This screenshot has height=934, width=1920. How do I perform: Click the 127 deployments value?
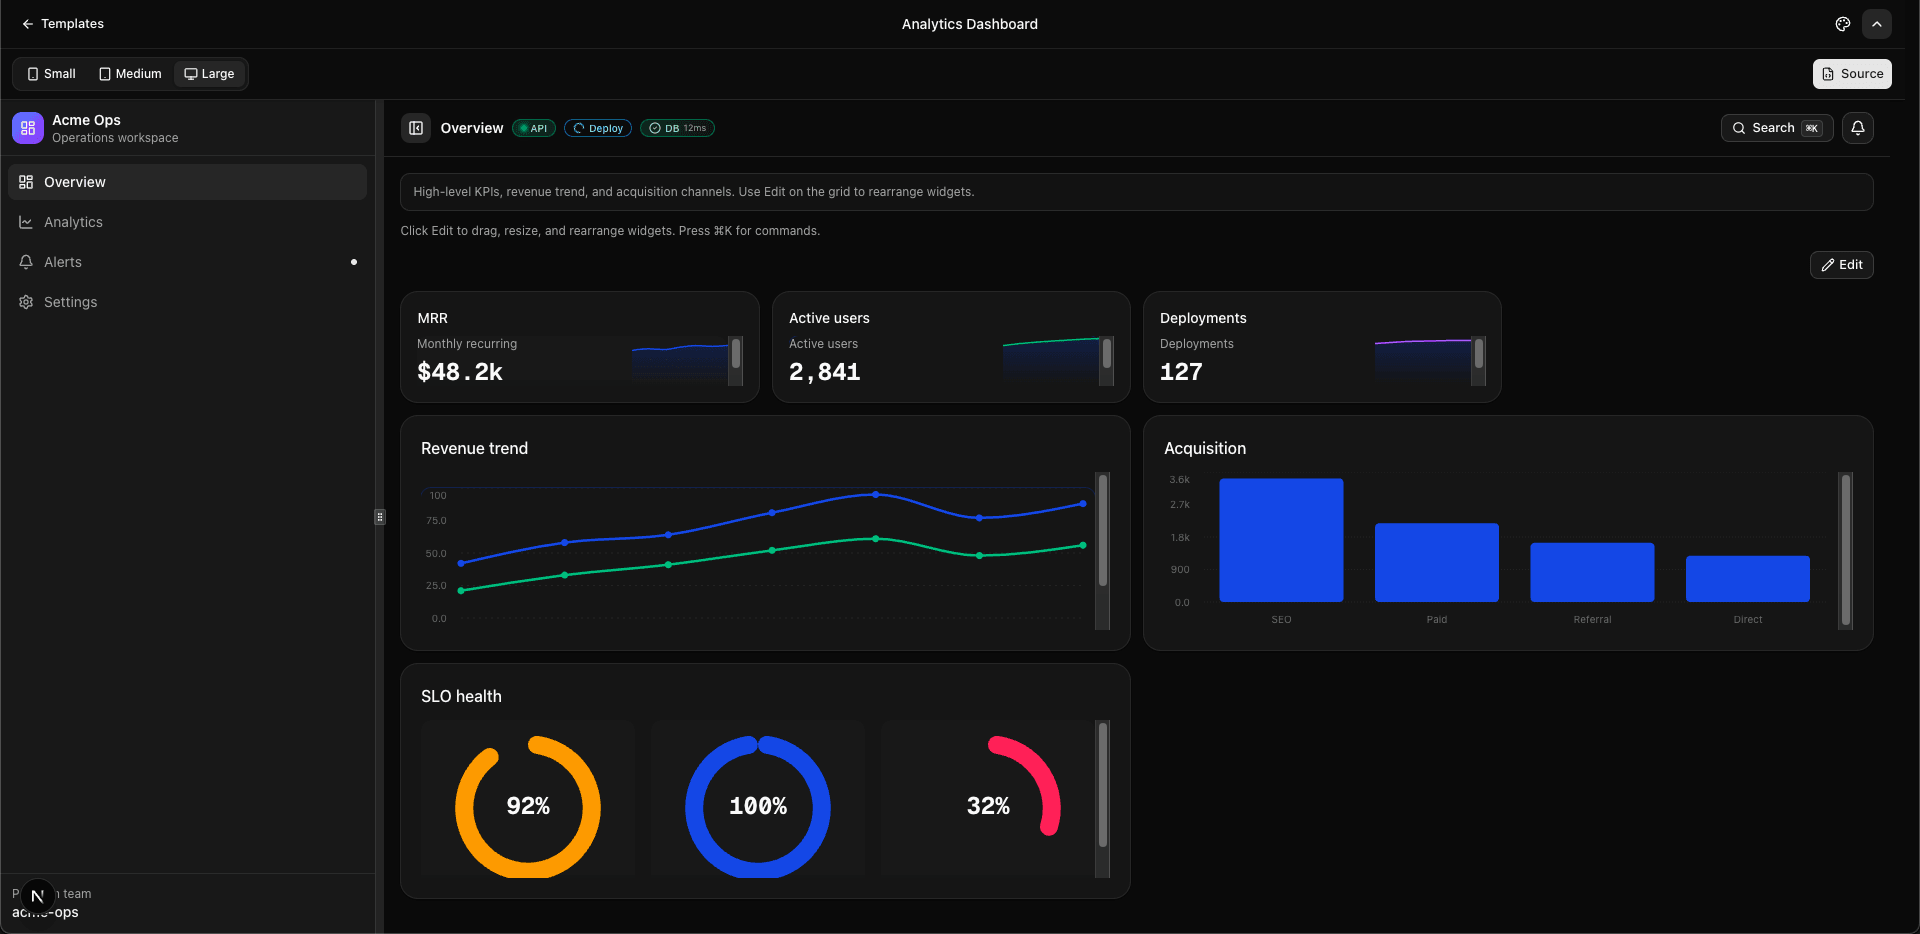point(1181,372)
